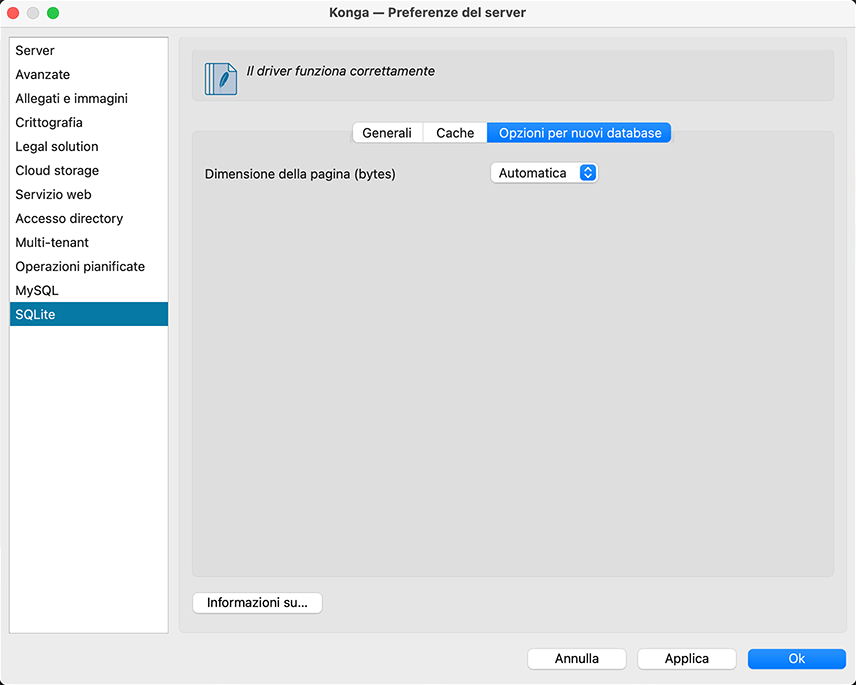
Task: Open Multi-tenant preferences
Action: (52, 243)
